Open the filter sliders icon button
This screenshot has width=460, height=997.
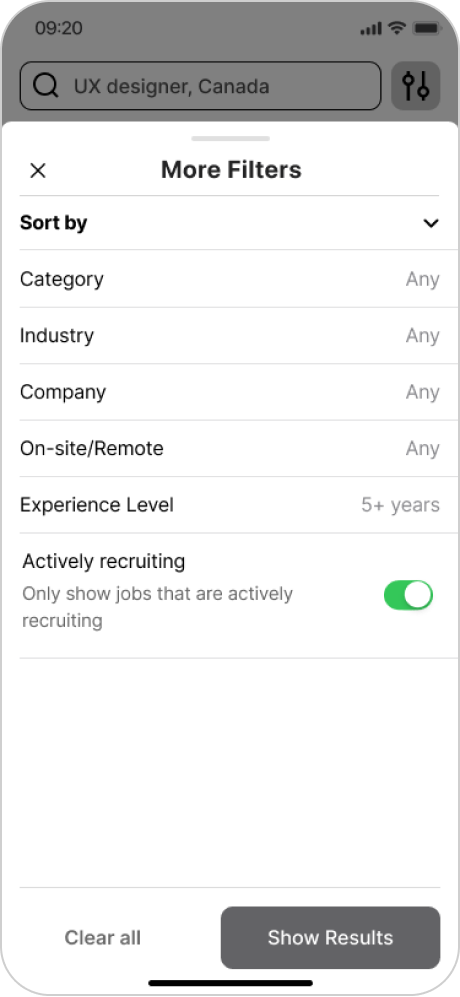click(415, 86)
